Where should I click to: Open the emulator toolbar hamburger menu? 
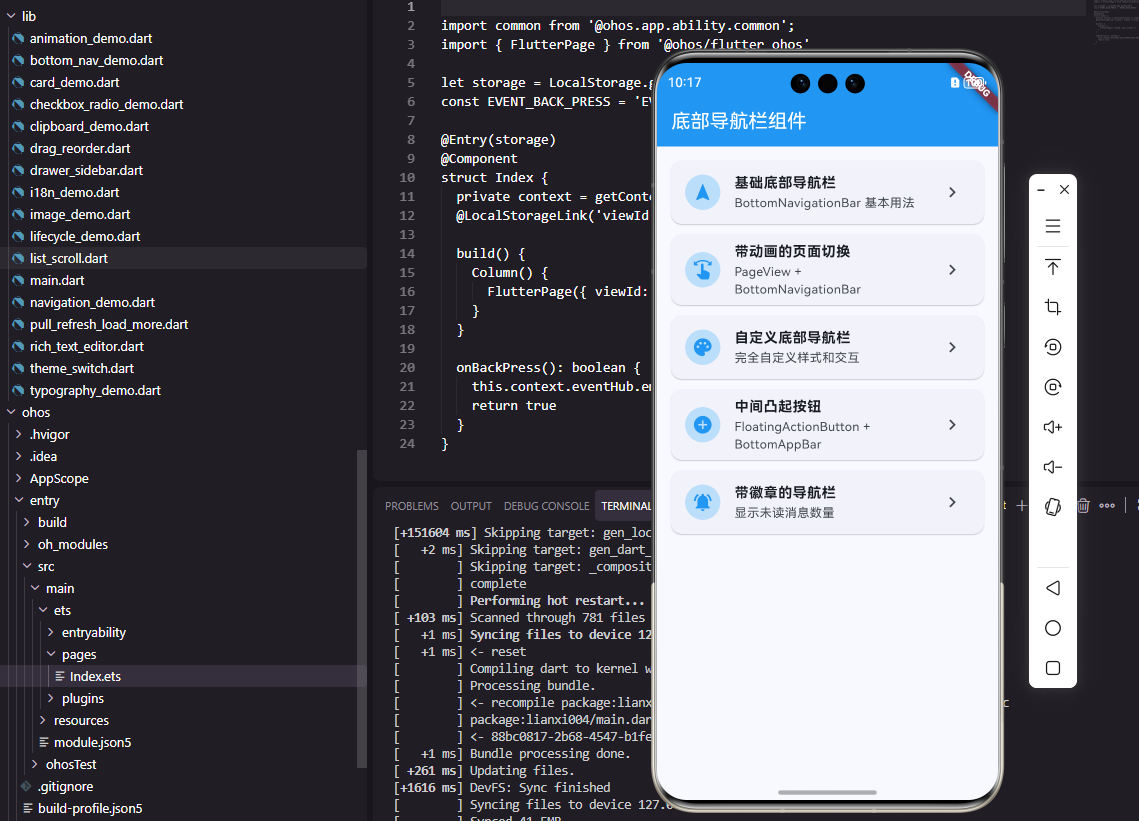tap(1052, 226)
